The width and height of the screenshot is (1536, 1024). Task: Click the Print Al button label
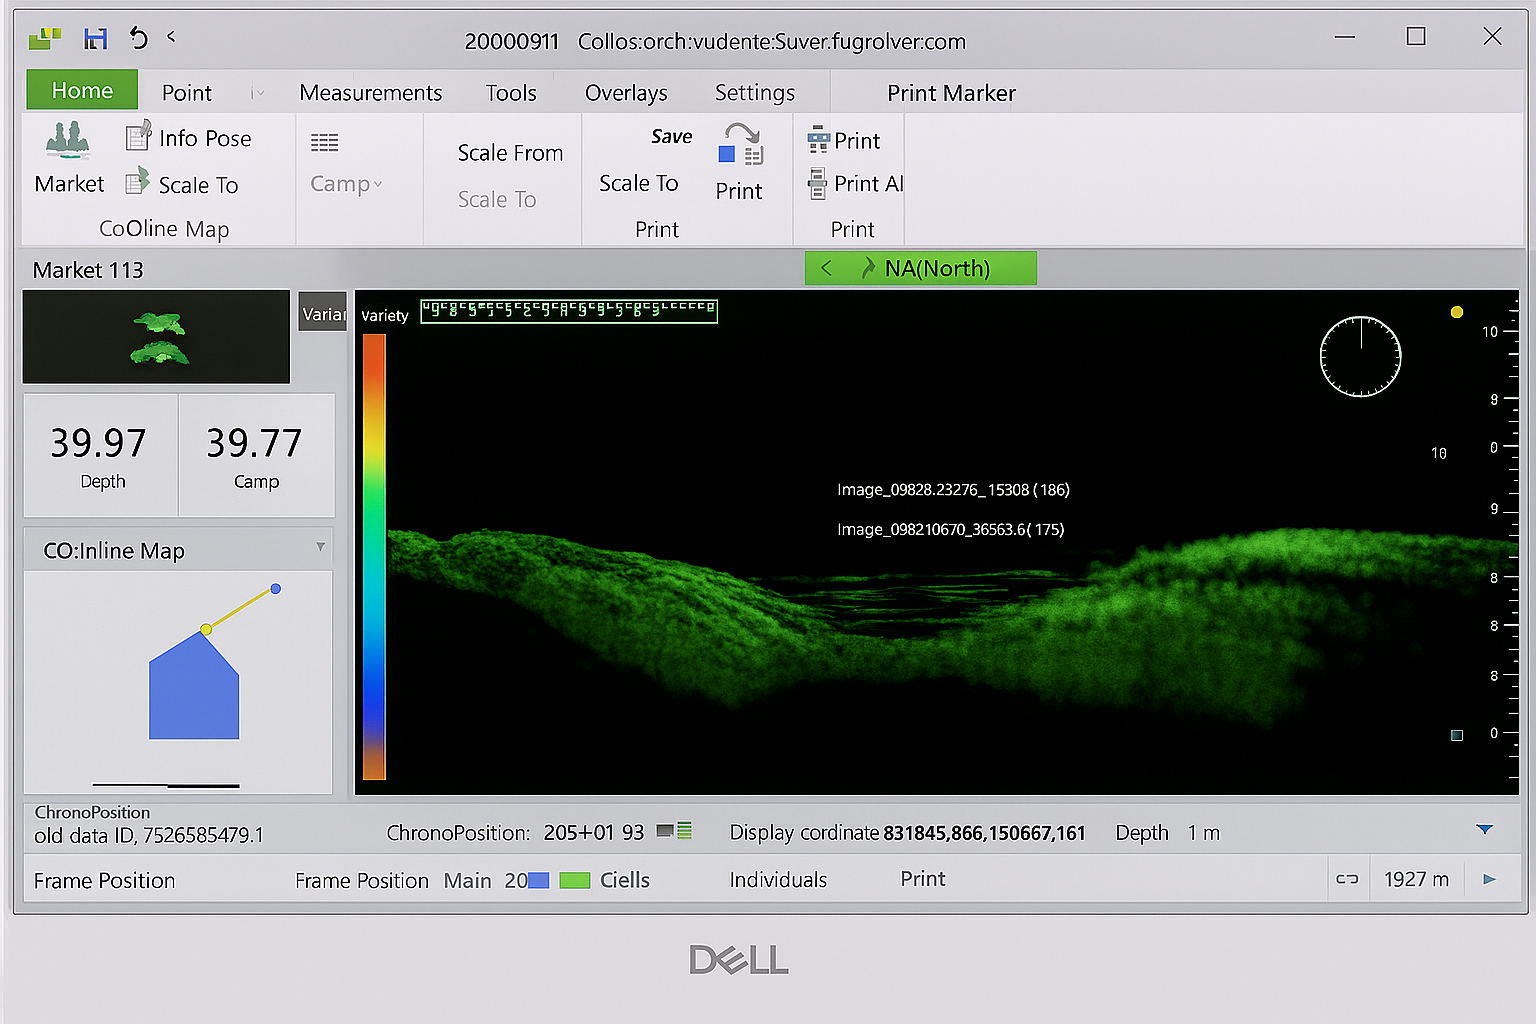(x=868, y=184)
